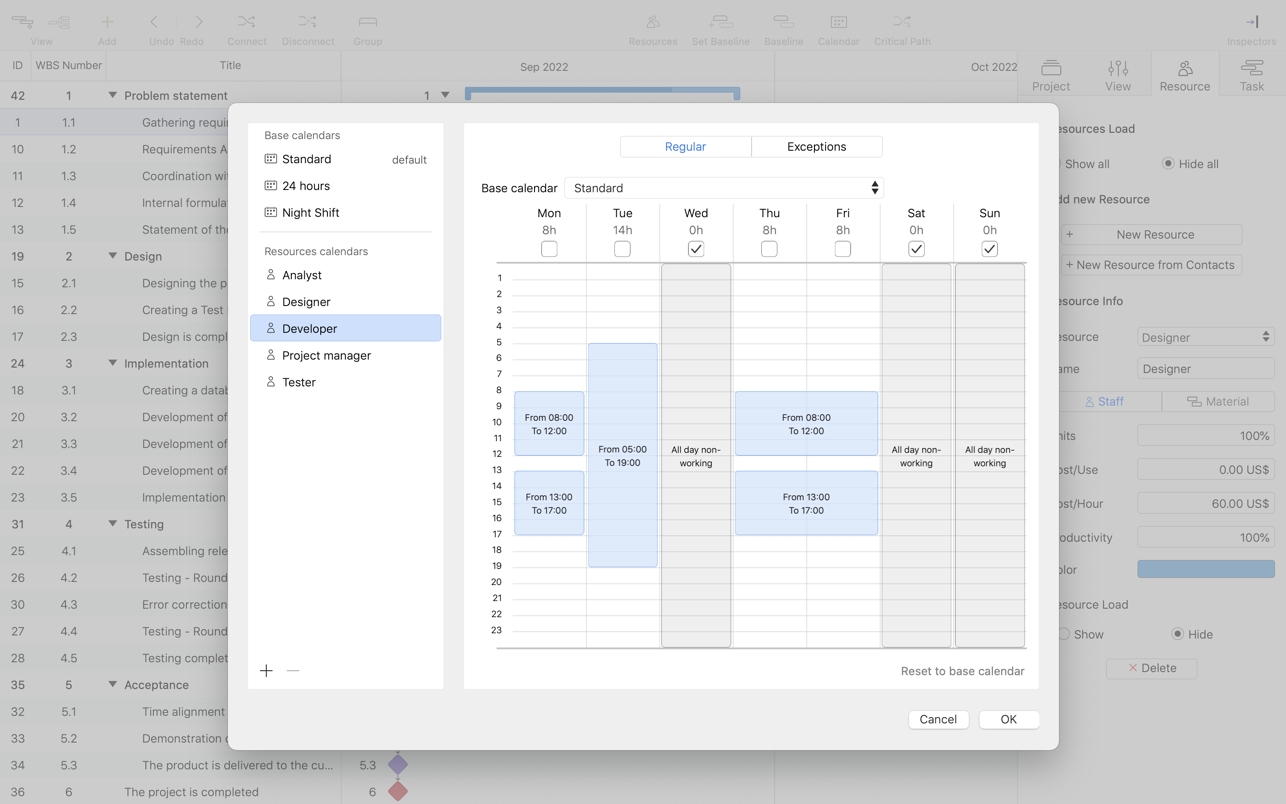Open the Calendar toolbar icon

coord(839,22)
